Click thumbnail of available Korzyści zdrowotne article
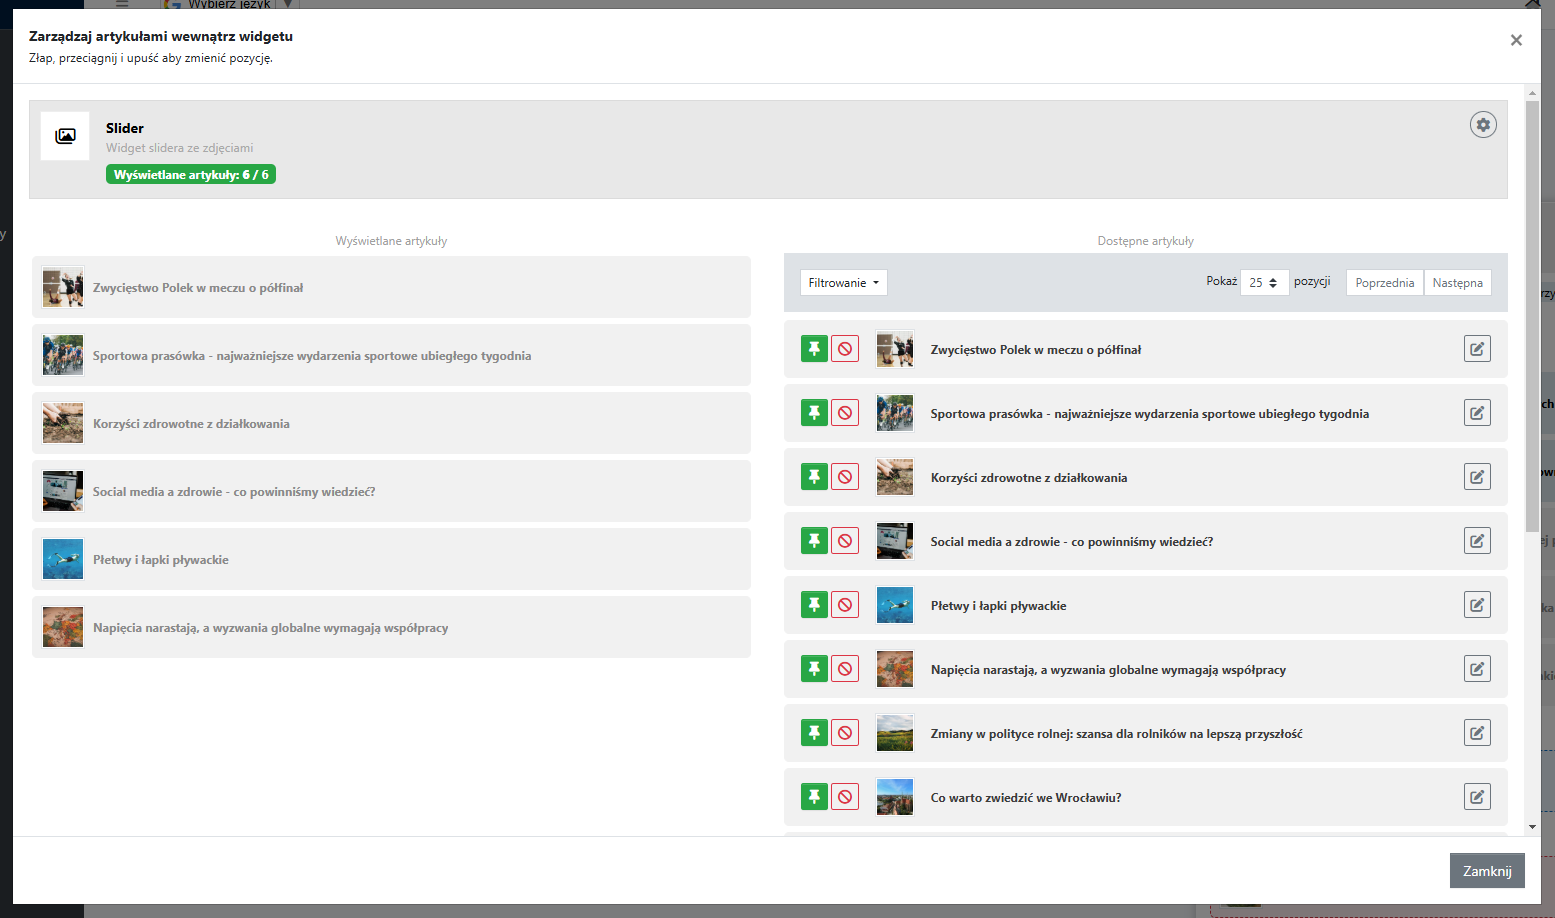 coord(895,477)
